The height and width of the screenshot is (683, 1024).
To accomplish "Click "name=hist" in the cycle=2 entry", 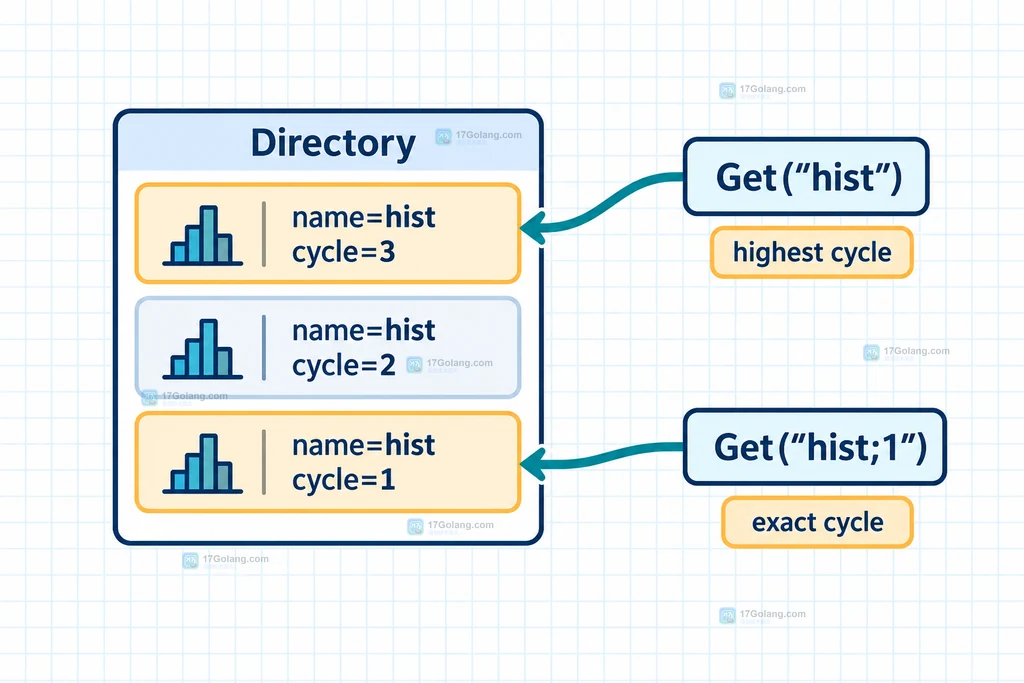I will coord(364,330).
